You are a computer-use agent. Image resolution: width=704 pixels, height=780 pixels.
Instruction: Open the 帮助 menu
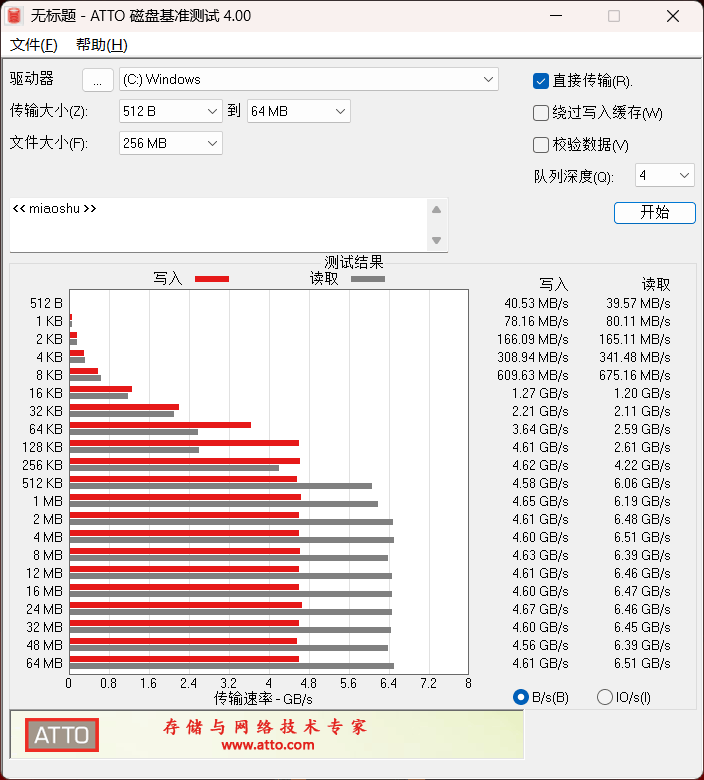tap(101, 45)
